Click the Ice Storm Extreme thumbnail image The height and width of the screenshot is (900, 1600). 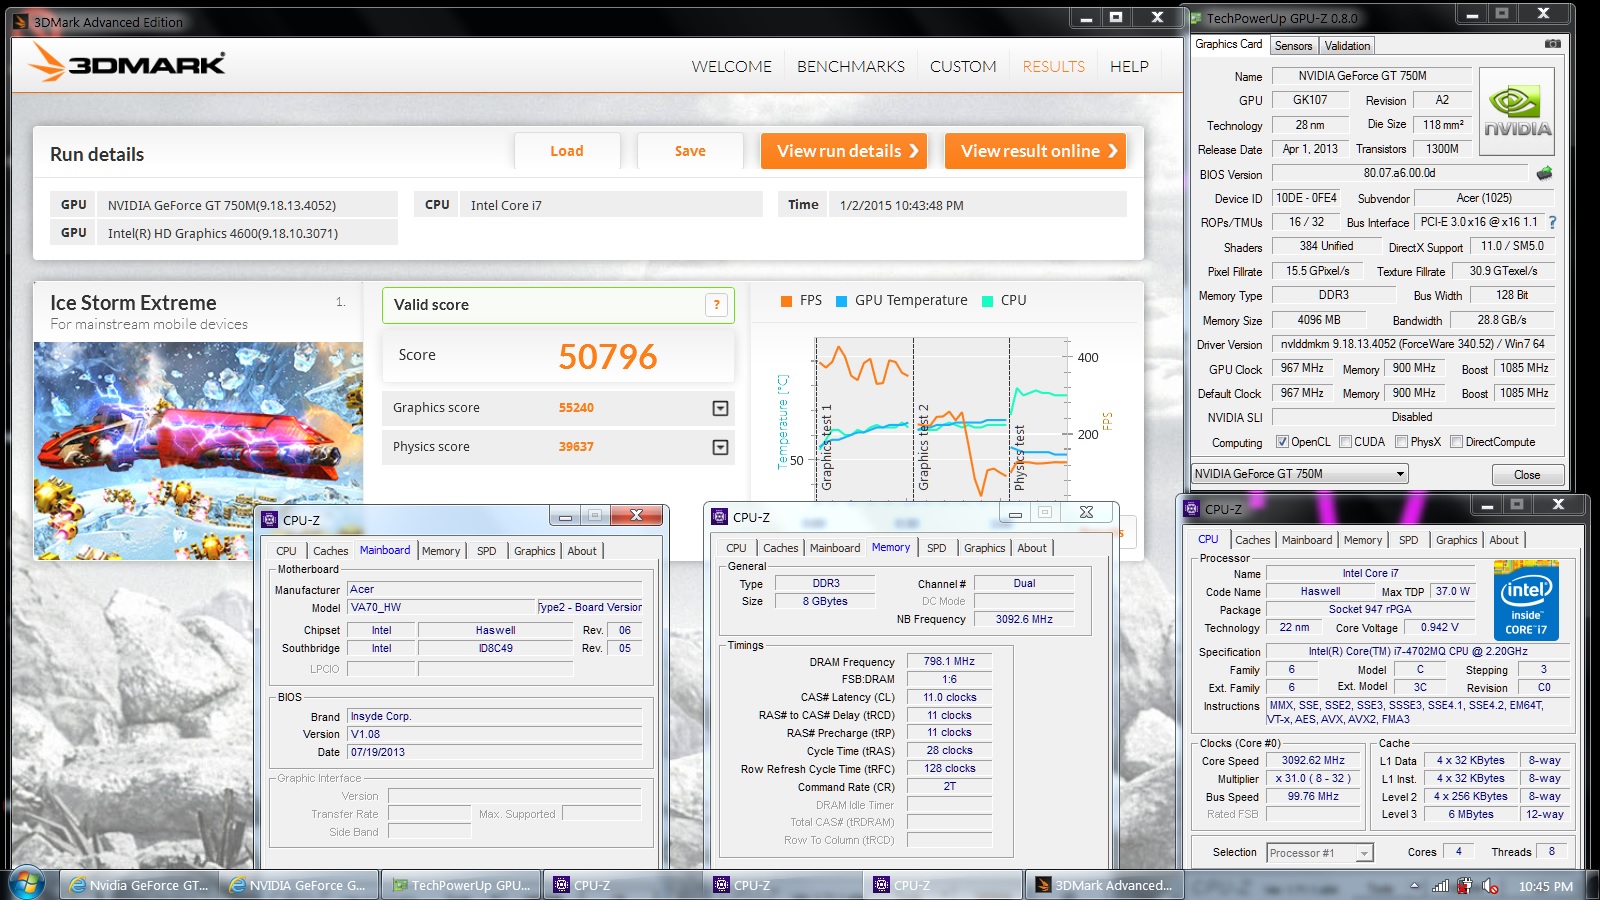(x=198, y=450)
